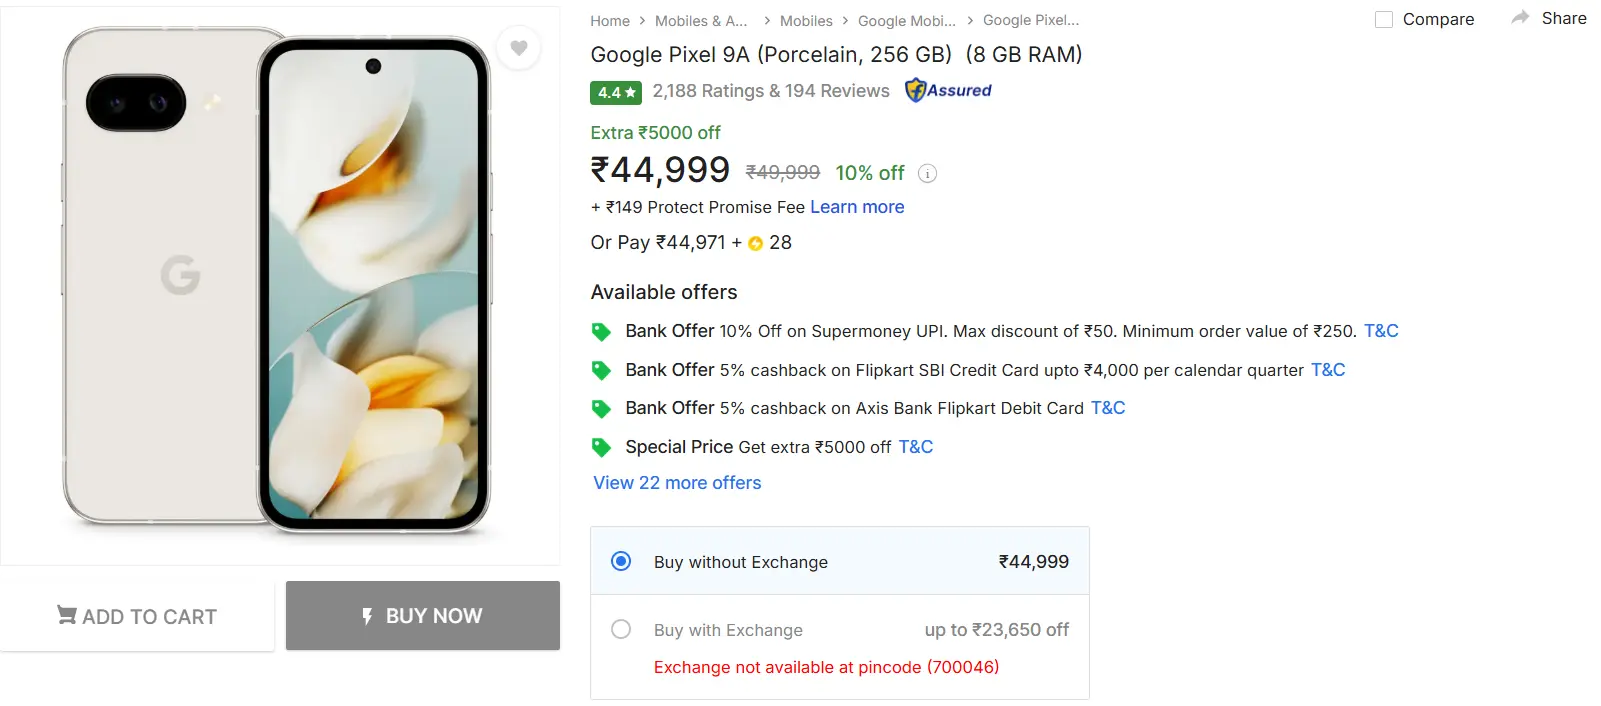
Task: Open Learn more about Protect Promise Fee
Action: (x=856, y=207)
